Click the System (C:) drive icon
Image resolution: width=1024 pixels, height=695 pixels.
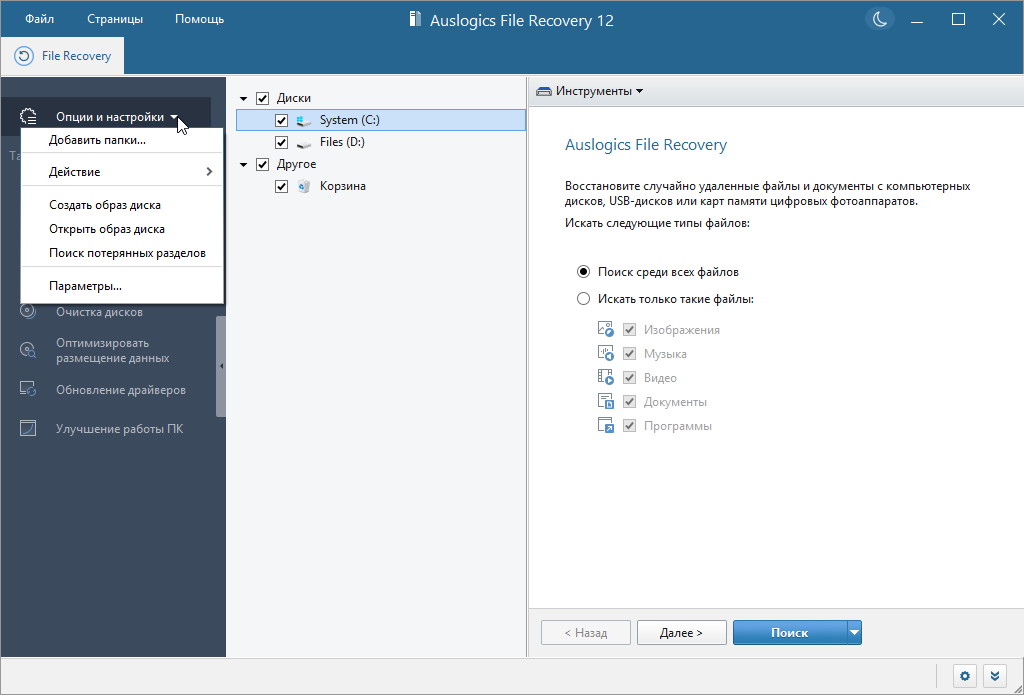click(304, 121)
